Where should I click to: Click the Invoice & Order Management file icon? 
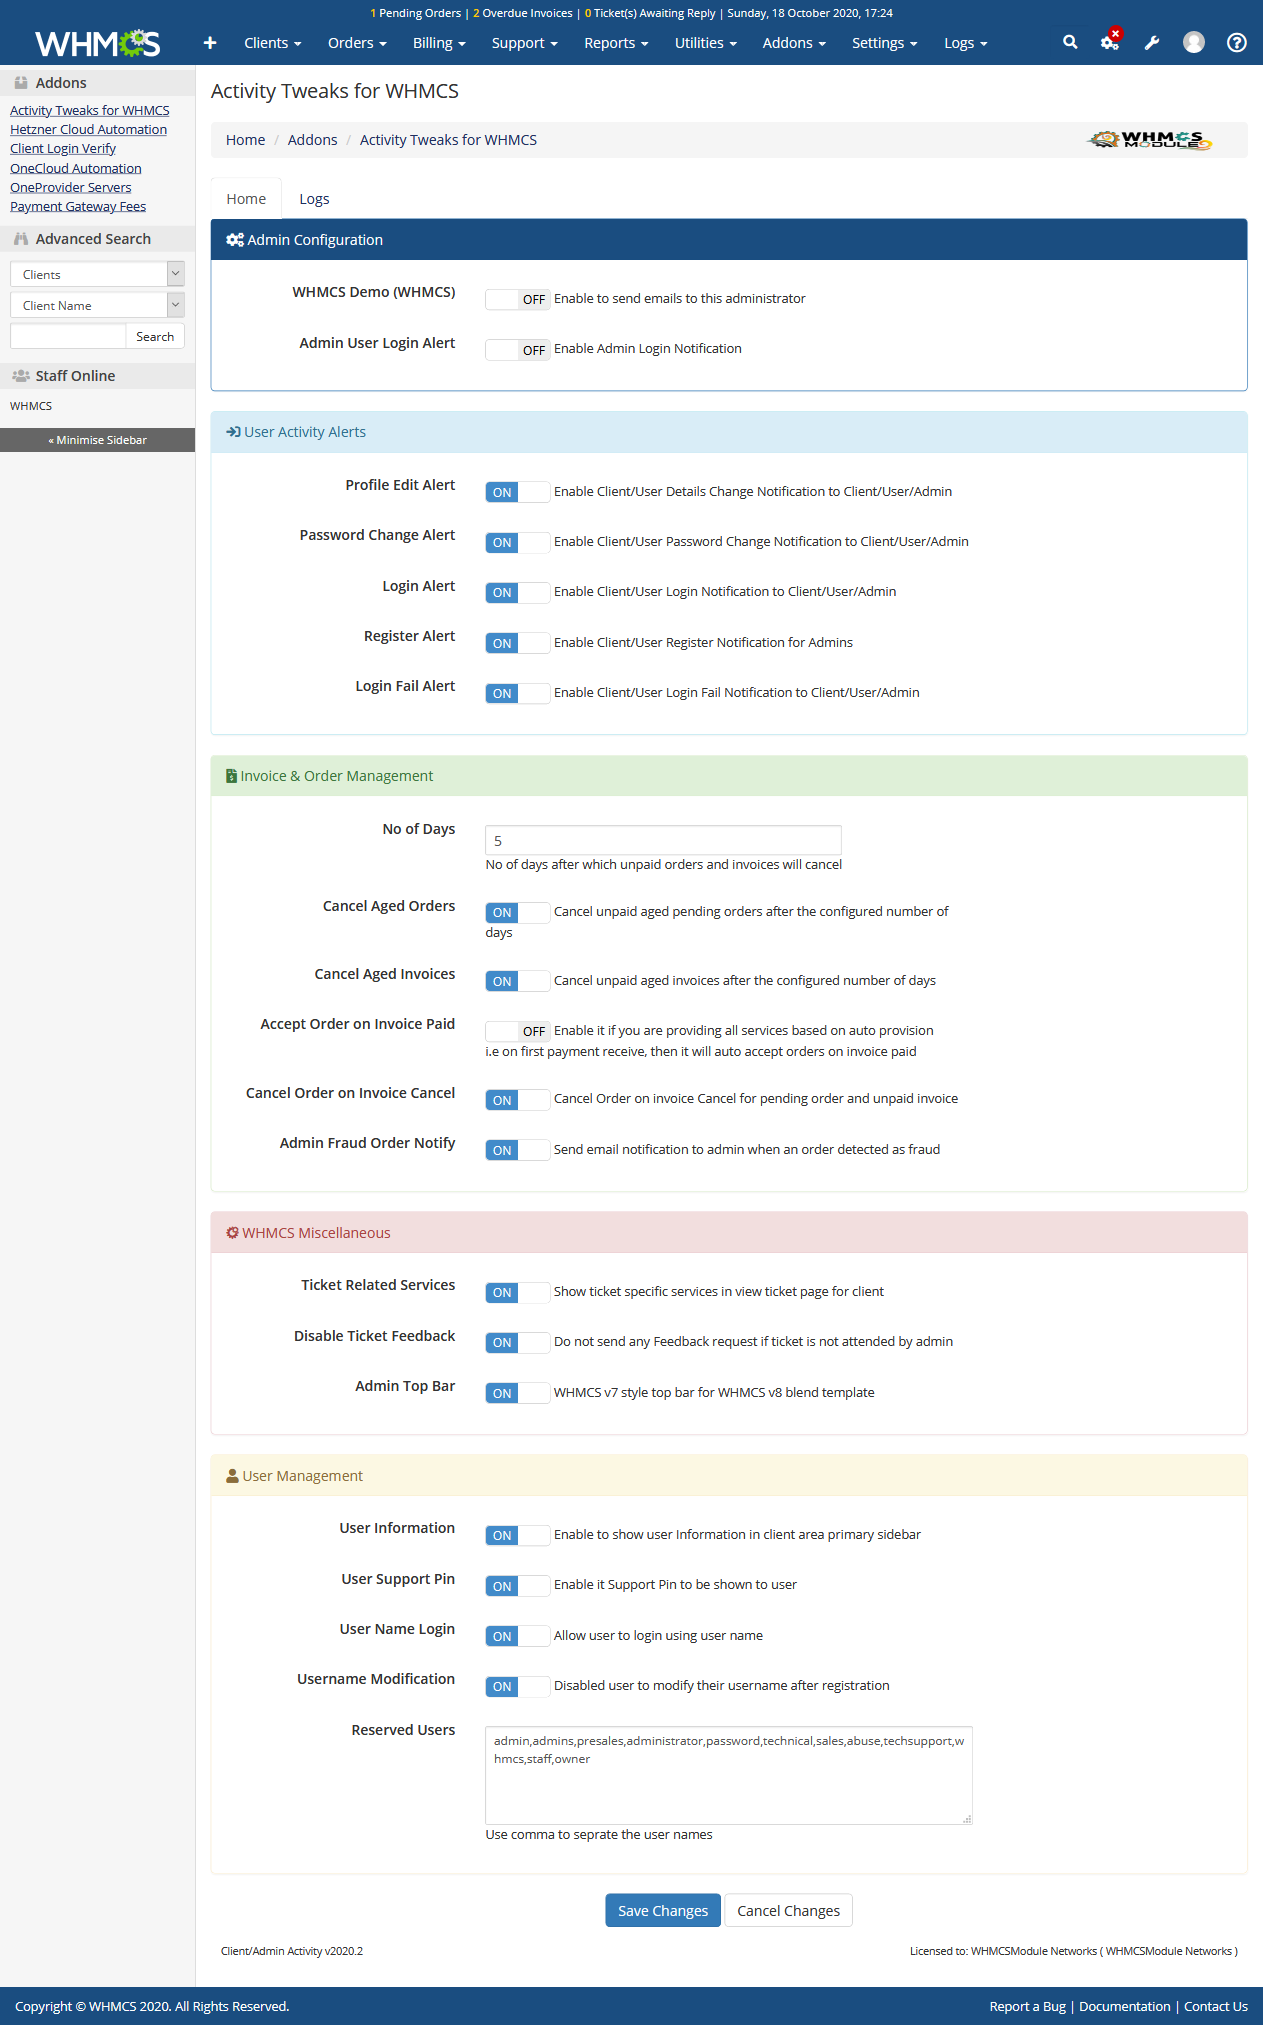click(x=231, y=776)
